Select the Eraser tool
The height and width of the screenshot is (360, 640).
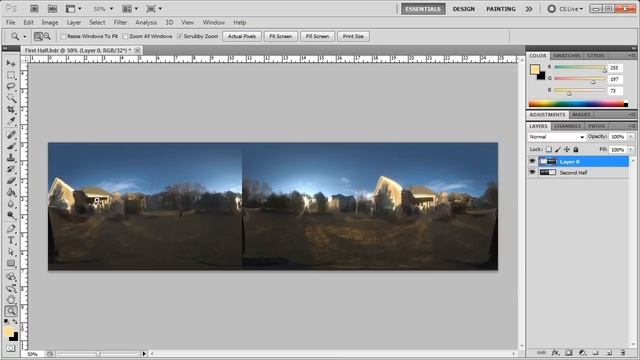(11, 180)
